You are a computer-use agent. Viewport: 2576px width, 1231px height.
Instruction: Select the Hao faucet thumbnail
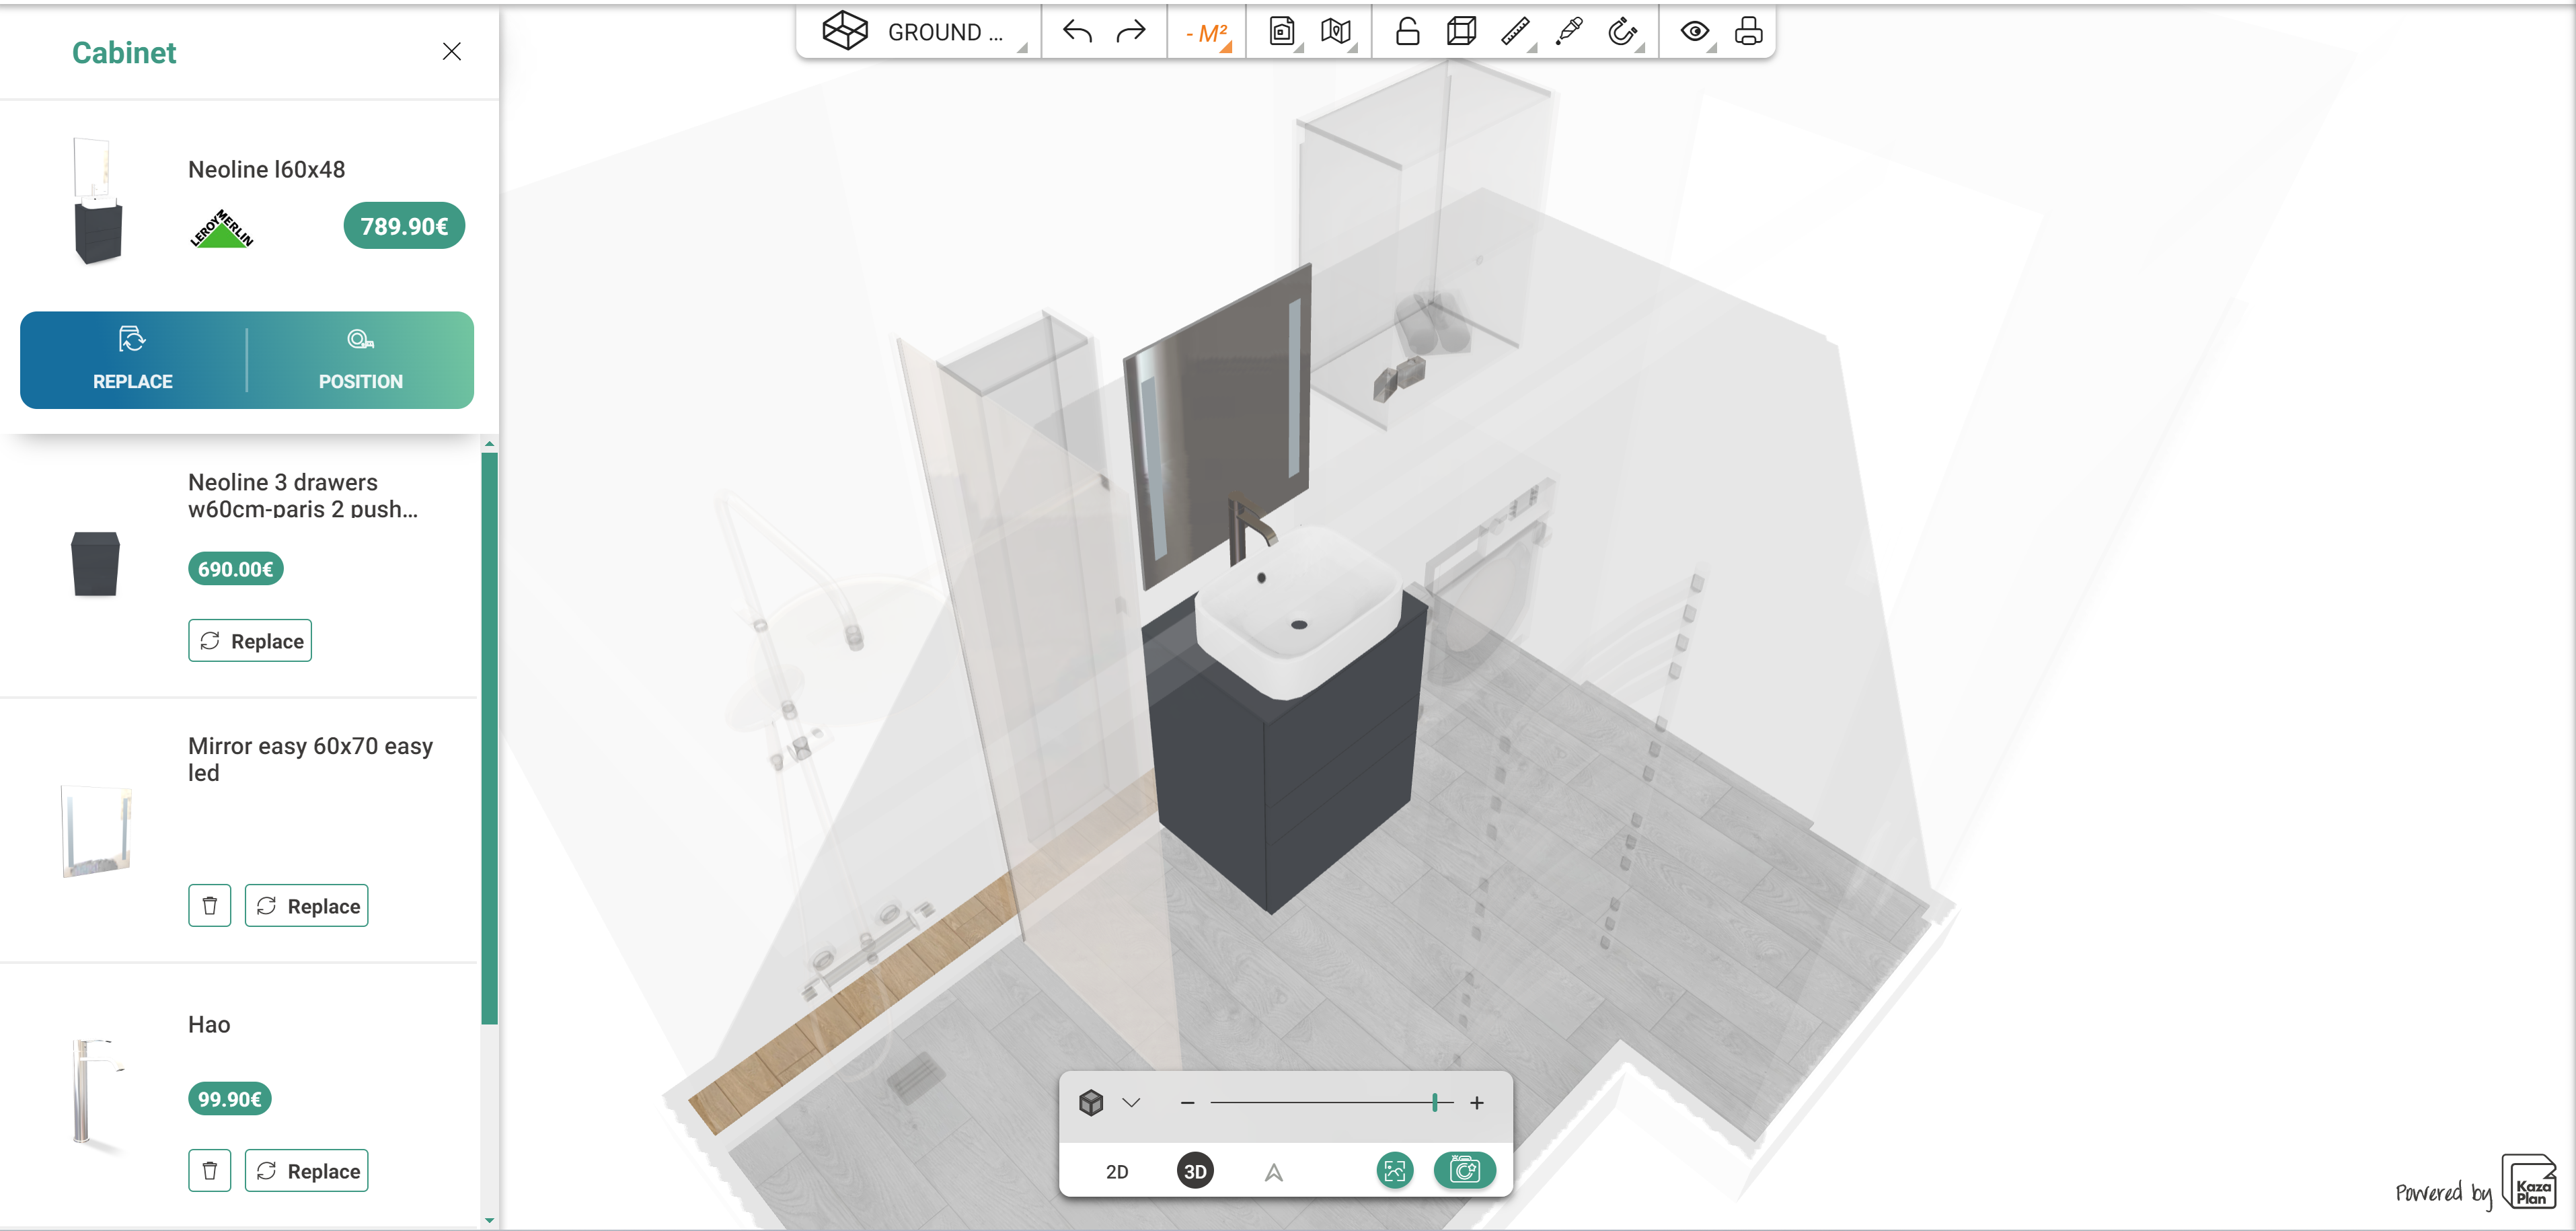(x=96, y=1092)
